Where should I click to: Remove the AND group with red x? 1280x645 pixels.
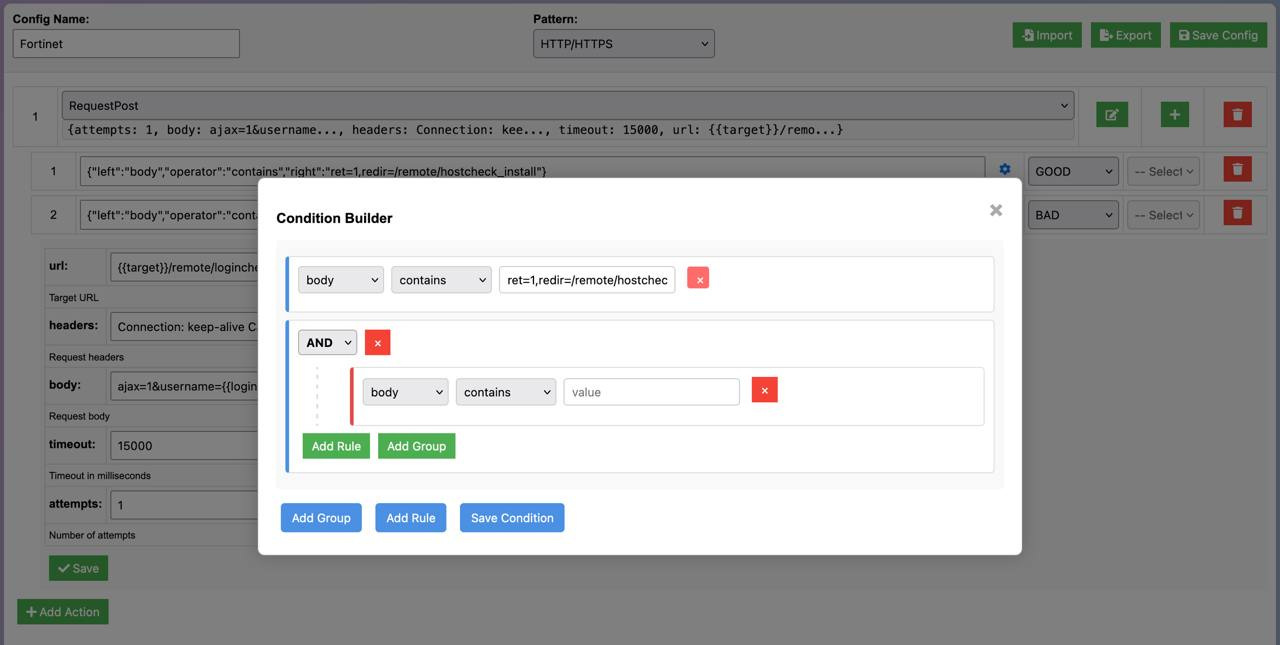[x=377, y=342]
